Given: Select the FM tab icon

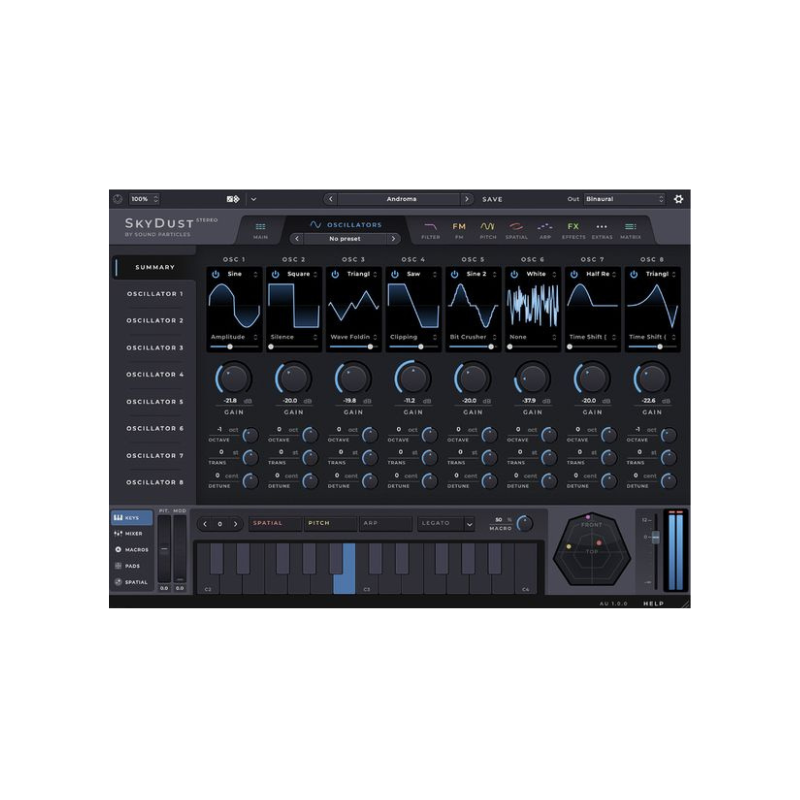Looking at the screenshot, I should coord(458,224).
